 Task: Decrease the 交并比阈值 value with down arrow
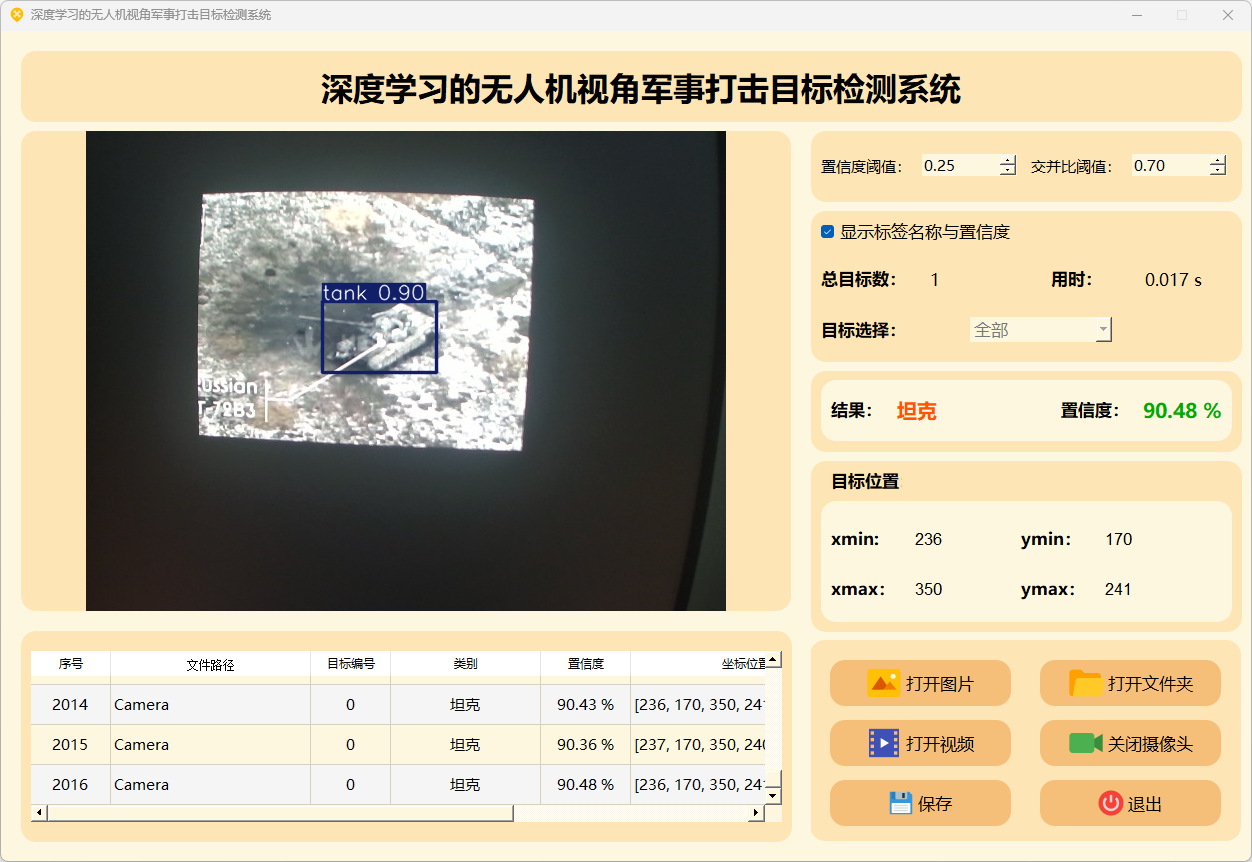[x=1217, y=171]
